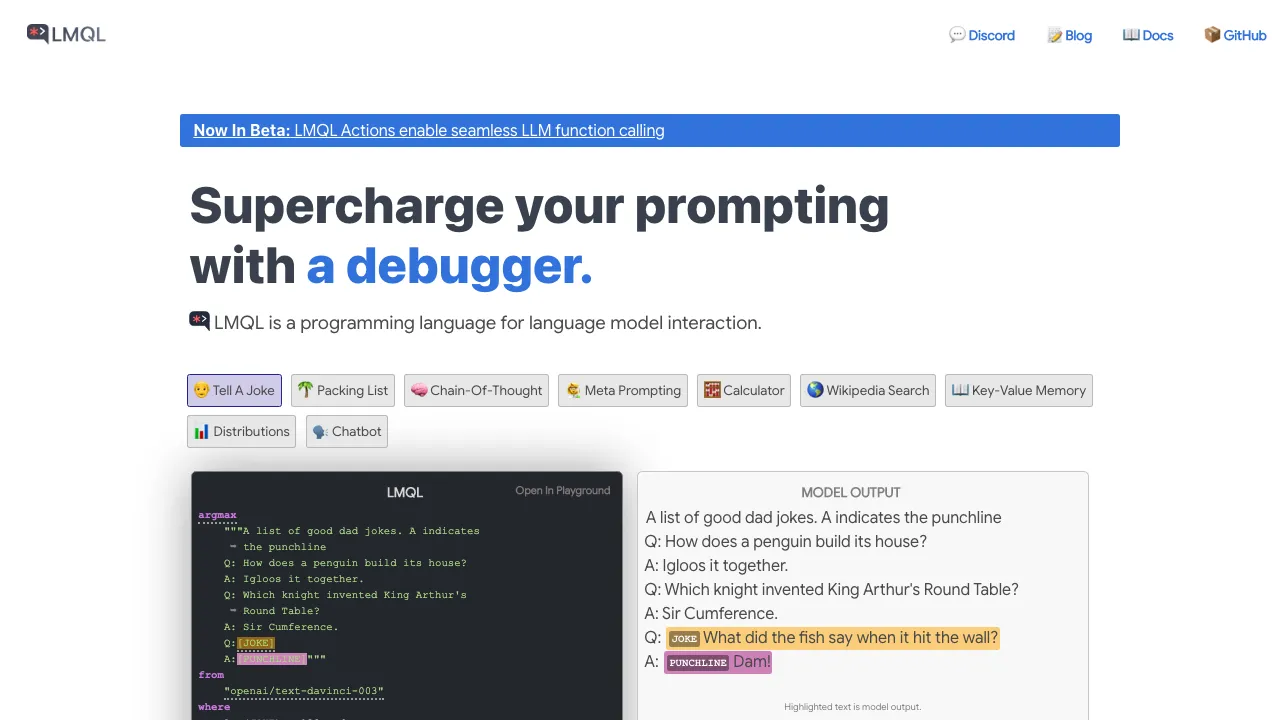Click the bar chart icon on Distributions
Viewport: 1280px width, 720px height.
tap(202, 431)
